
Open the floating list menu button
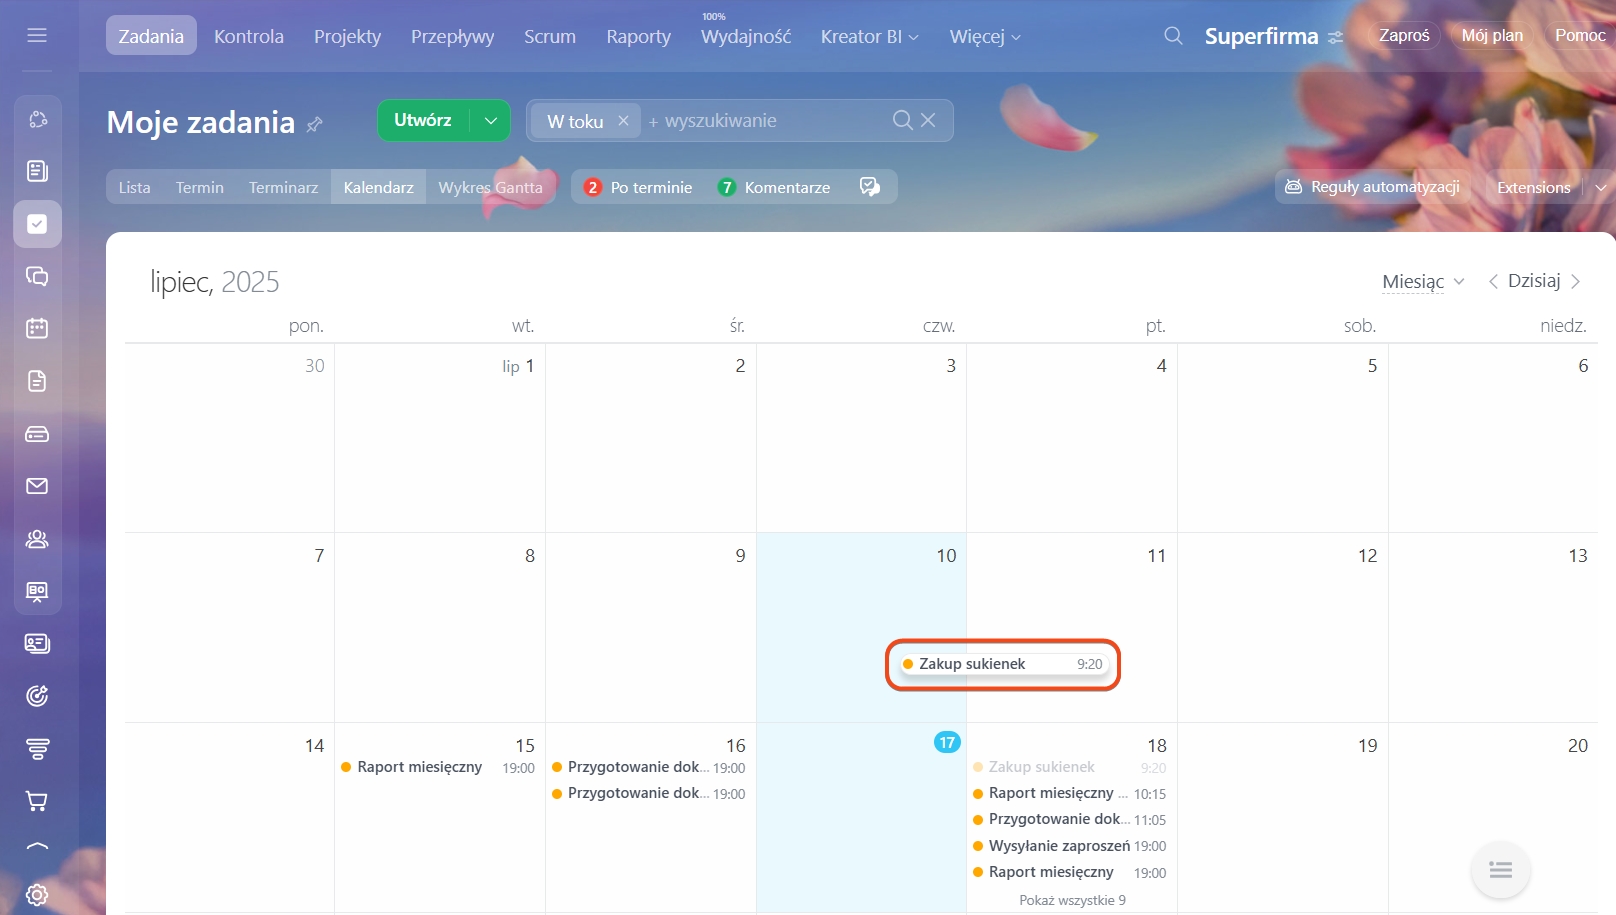click(x=1500, y=869)
